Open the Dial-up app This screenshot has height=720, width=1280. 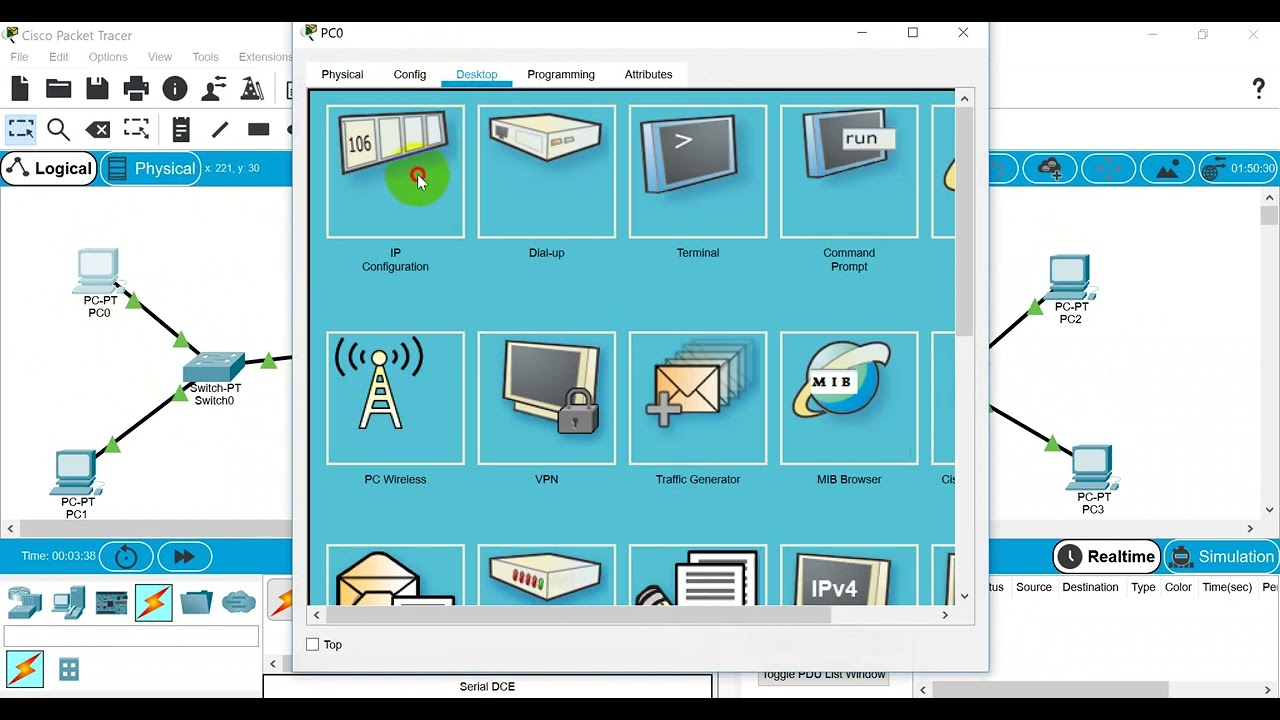(x=546, y=172)
